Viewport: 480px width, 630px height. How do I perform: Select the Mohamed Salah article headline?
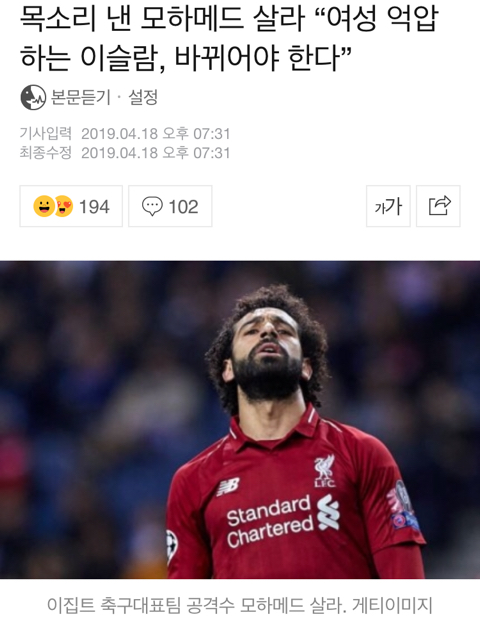coord(229,38)
